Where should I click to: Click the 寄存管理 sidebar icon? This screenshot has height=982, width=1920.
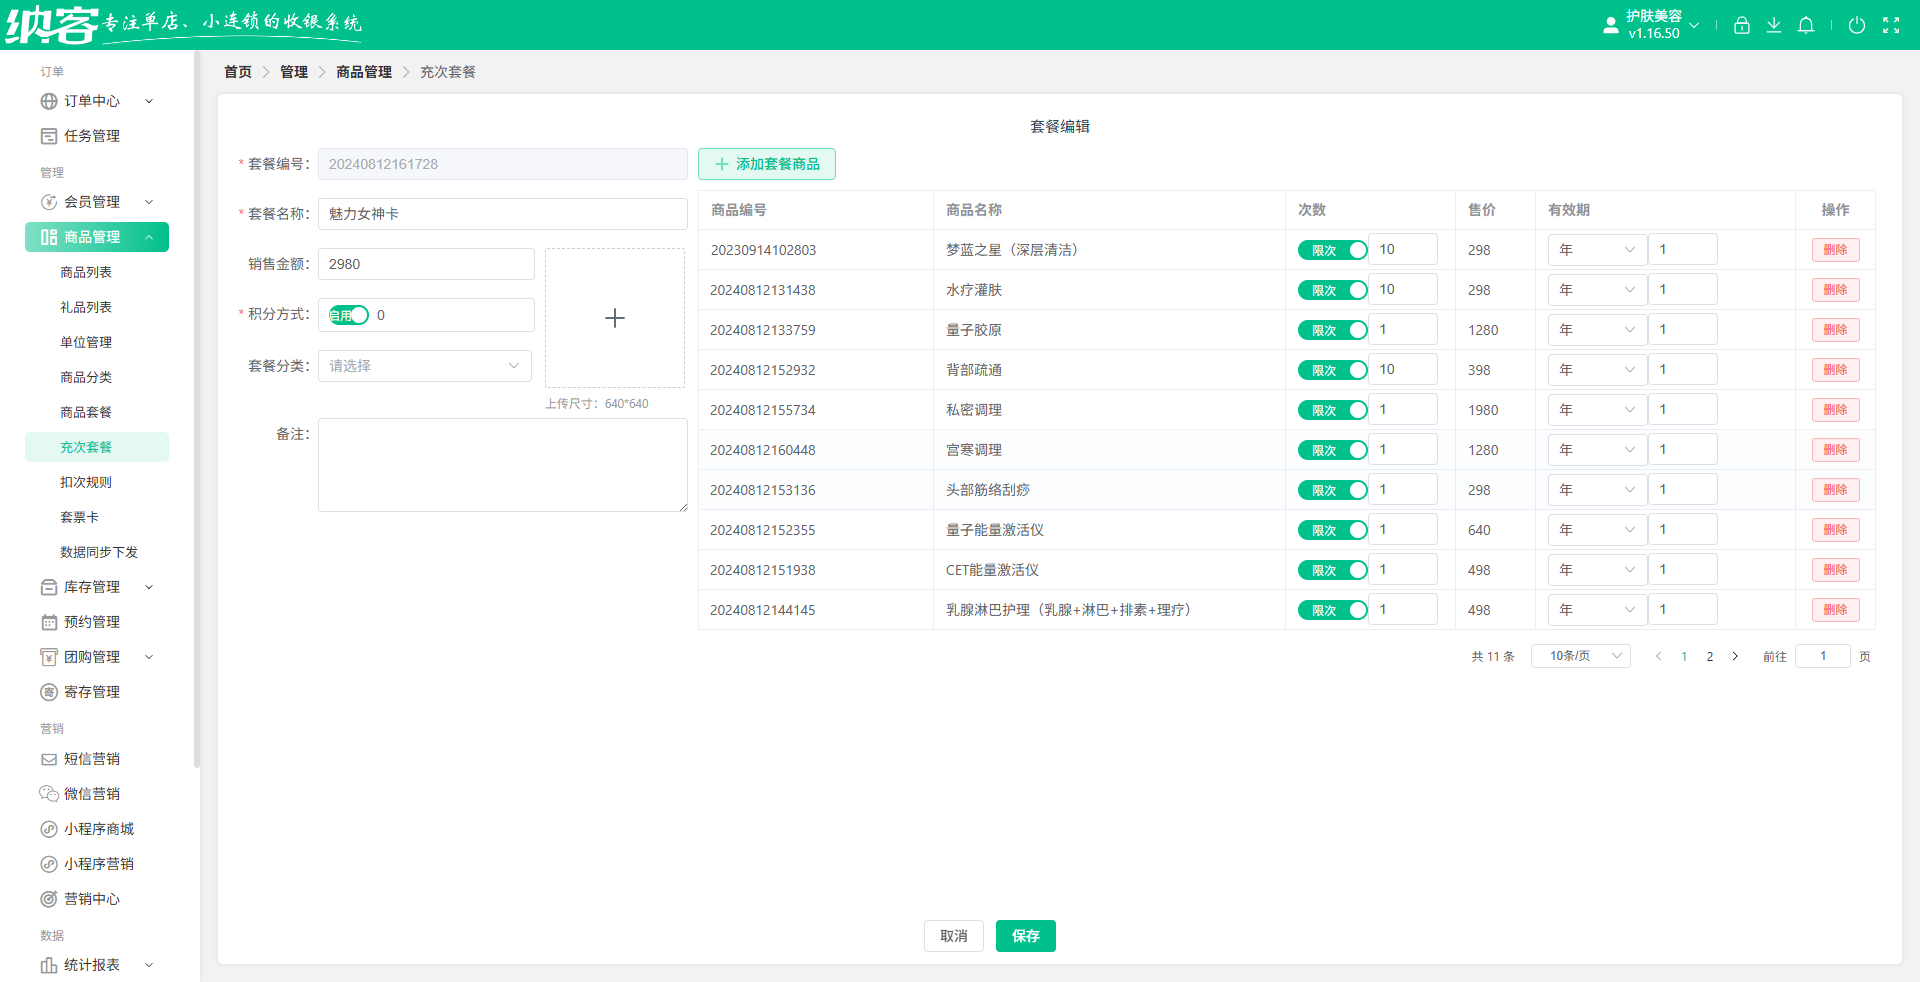click(49, 692)
